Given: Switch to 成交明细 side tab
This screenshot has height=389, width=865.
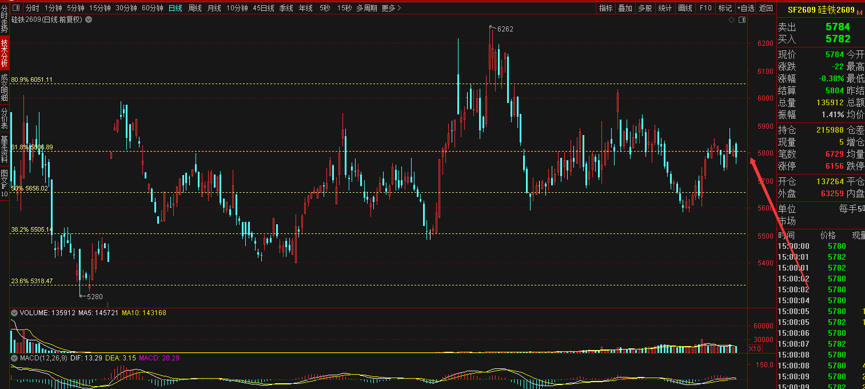Looking at the screenshot, I should point(4,87).
